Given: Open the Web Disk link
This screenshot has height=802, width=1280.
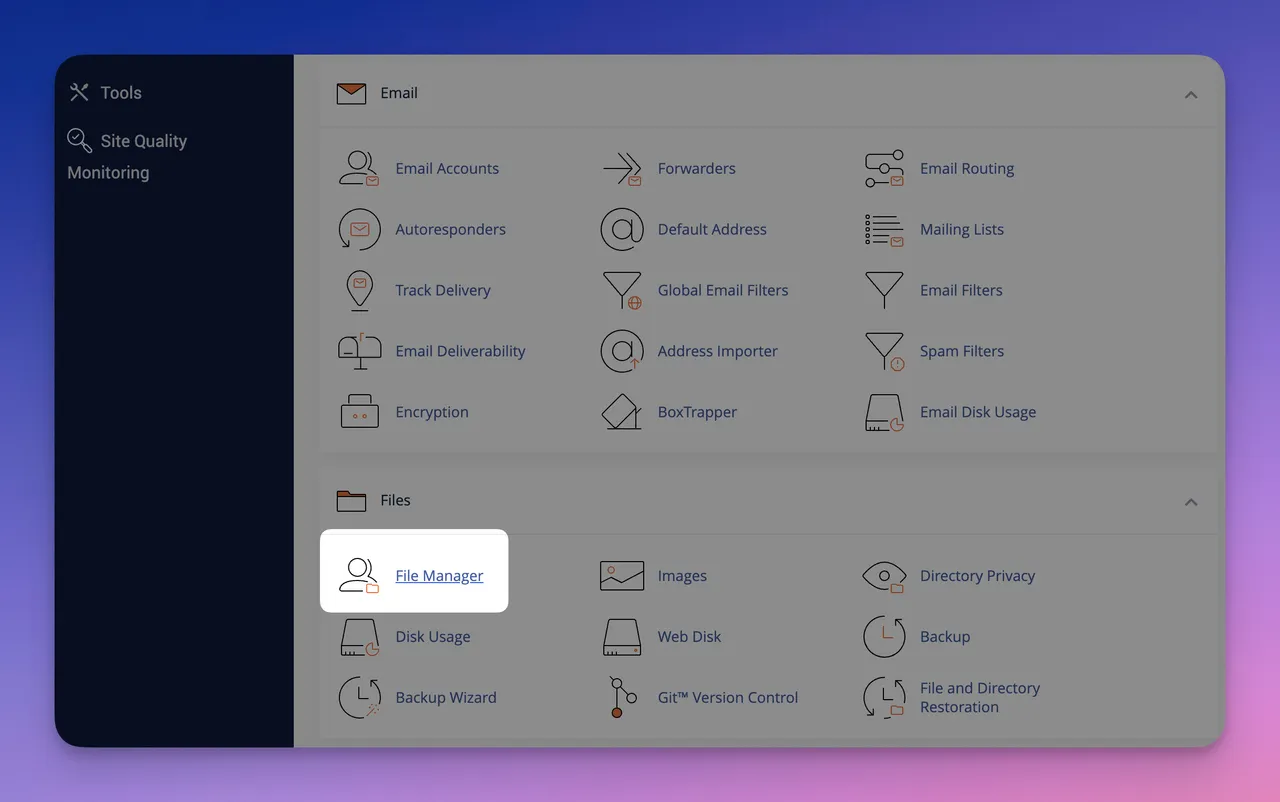Looking at the screenshot, I should (x=689, y=637).
